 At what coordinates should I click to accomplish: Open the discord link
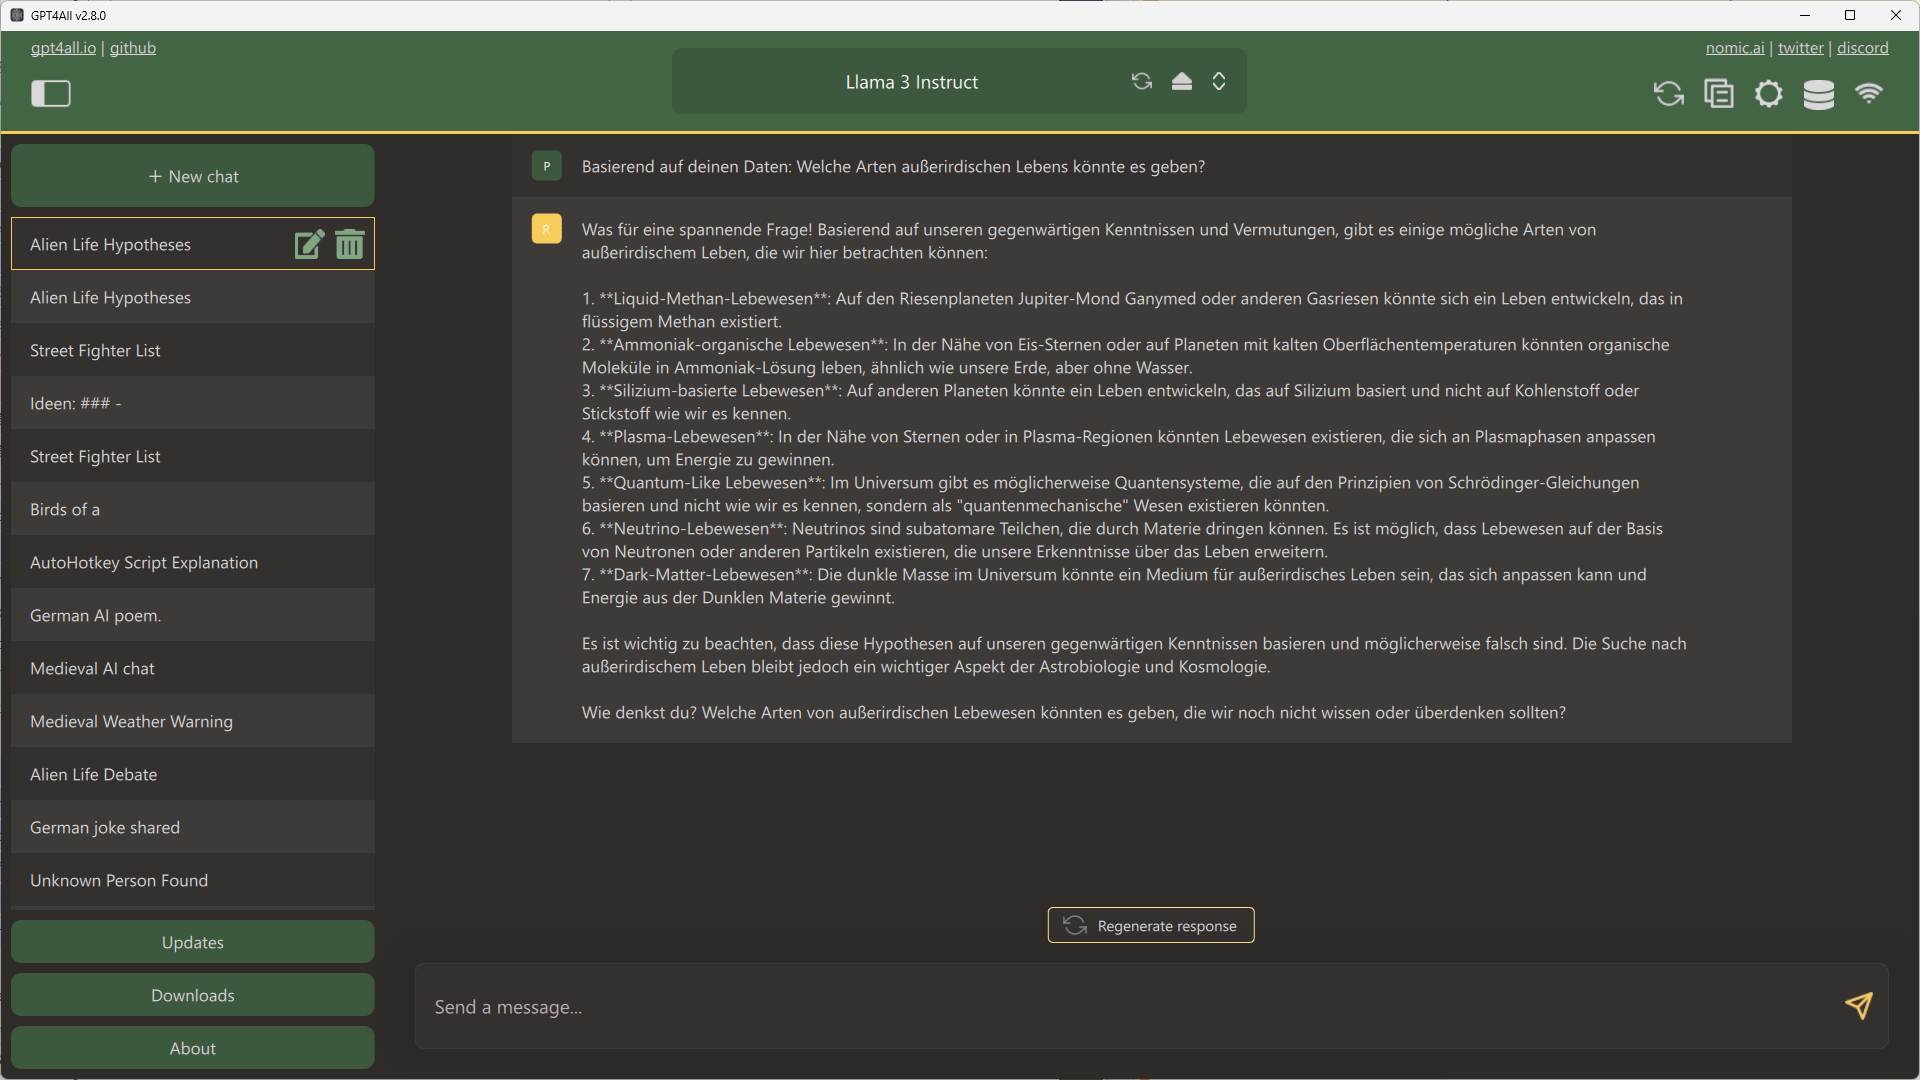point(1862,48)
